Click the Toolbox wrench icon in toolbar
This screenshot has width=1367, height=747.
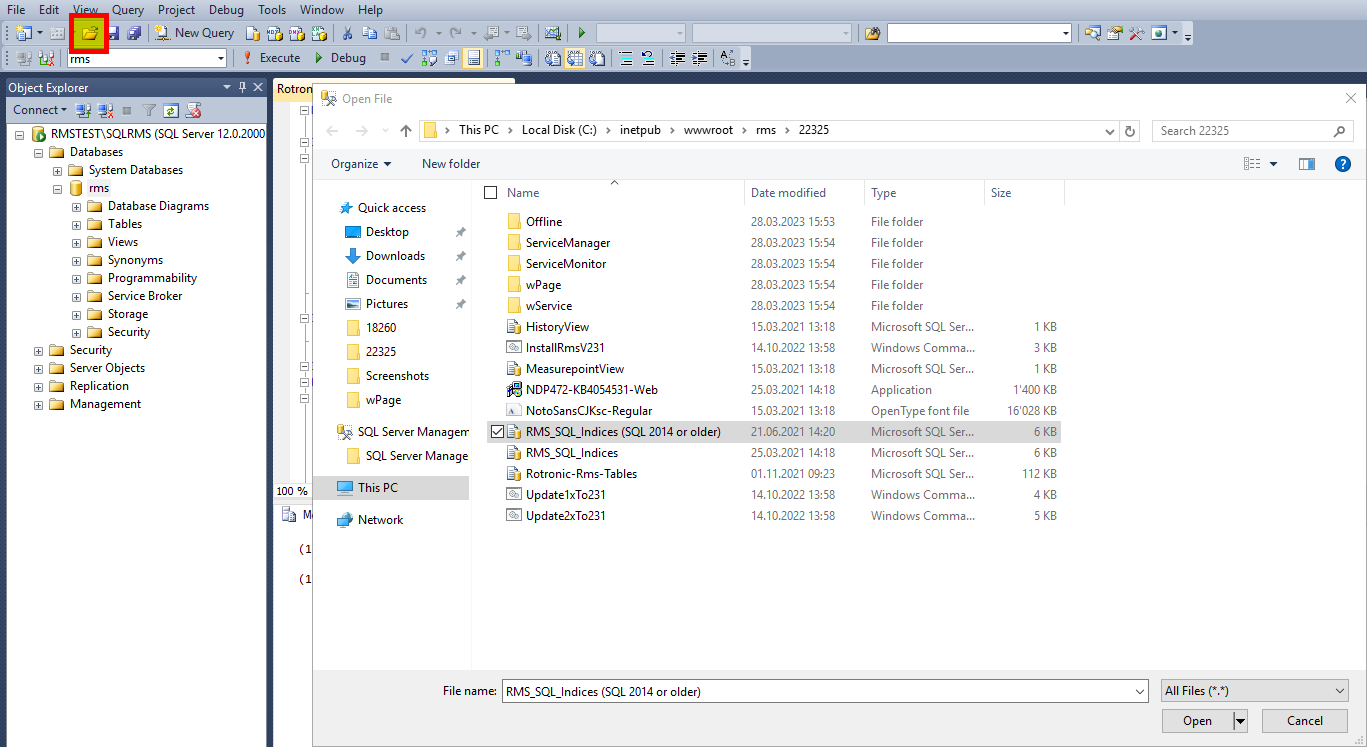1136,33
